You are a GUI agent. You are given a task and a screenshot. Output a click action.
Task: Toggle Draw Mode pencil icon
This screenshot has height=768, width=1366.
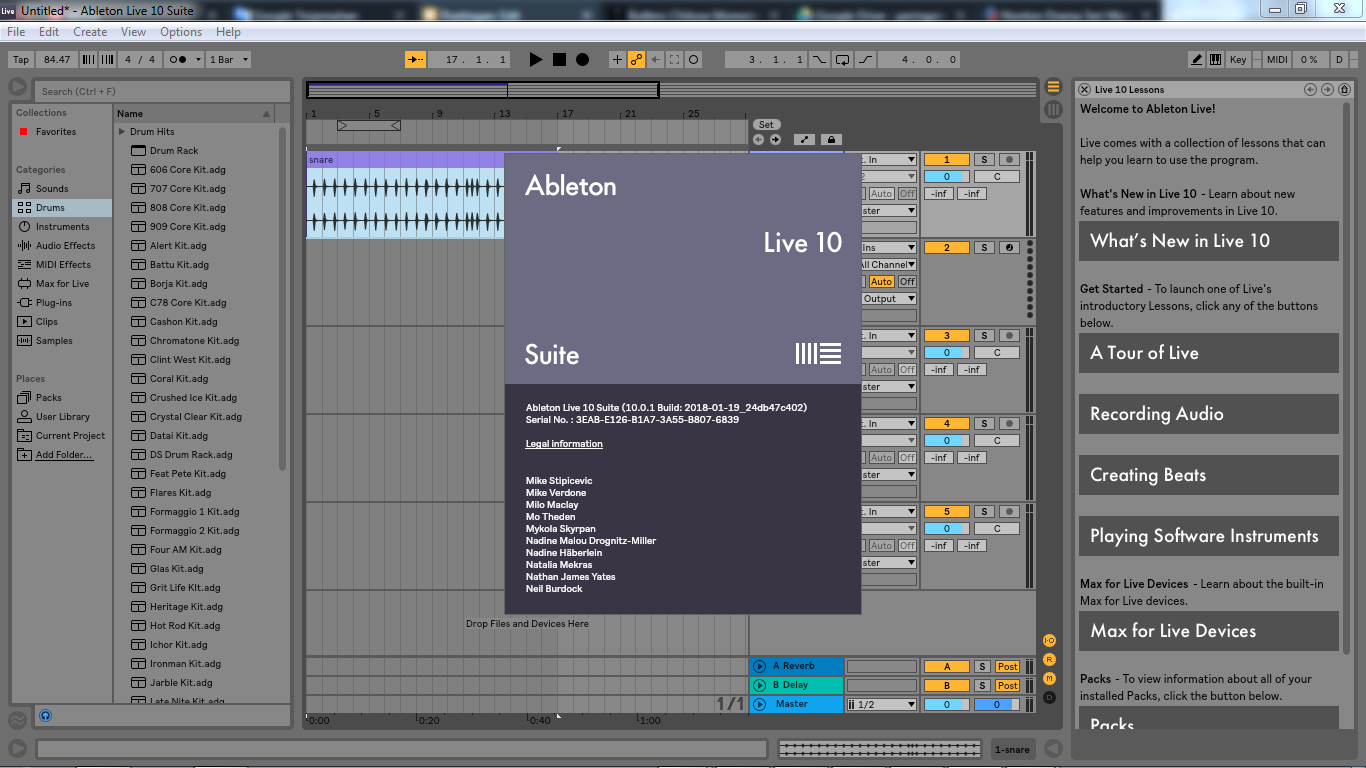click(x=1196, y=60)
